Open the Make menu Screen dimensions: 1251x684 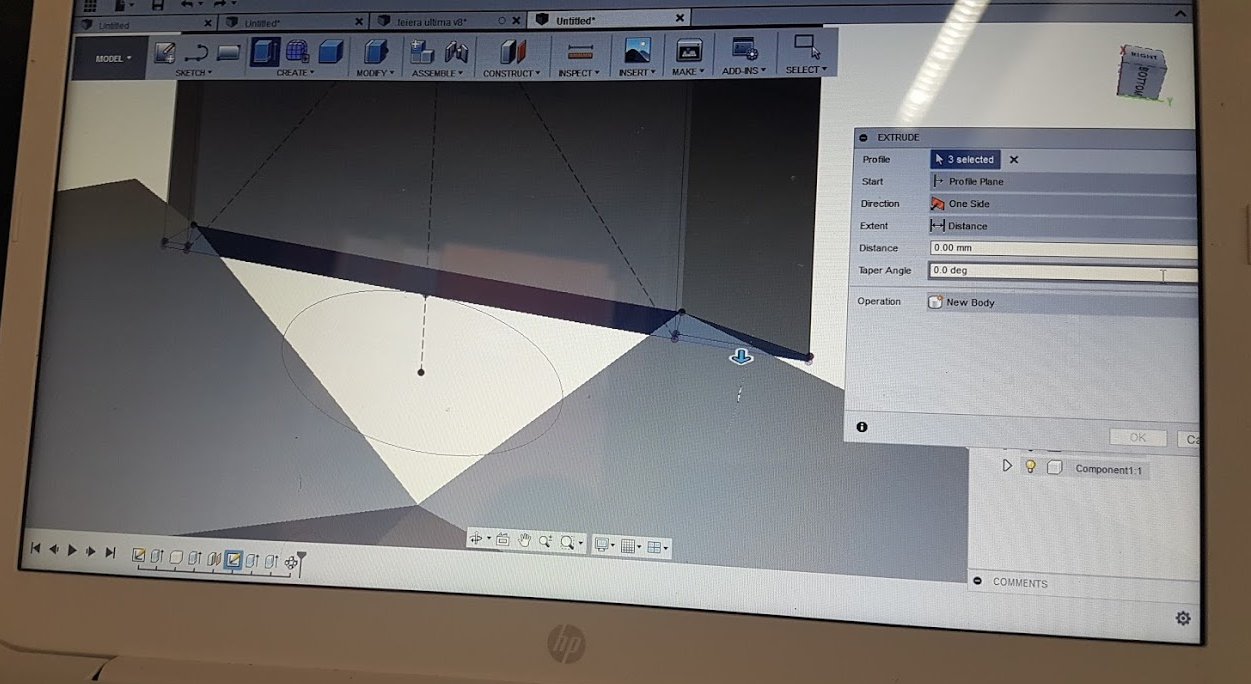pos(689,71)
